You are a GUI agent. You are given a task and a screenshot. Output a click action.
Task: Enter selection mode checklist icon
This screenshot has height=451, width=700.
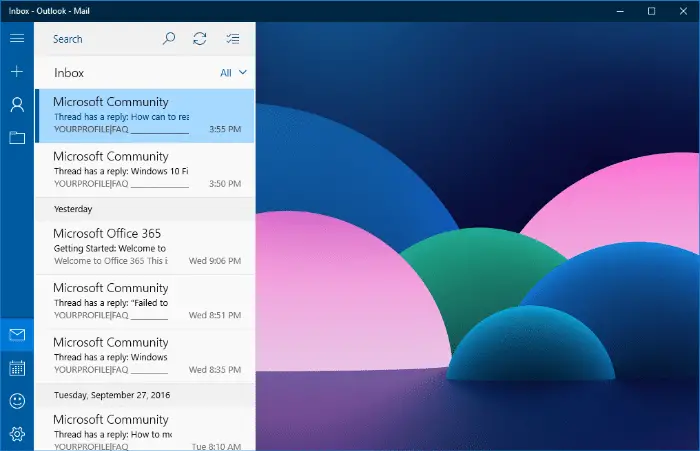[233, 39]
